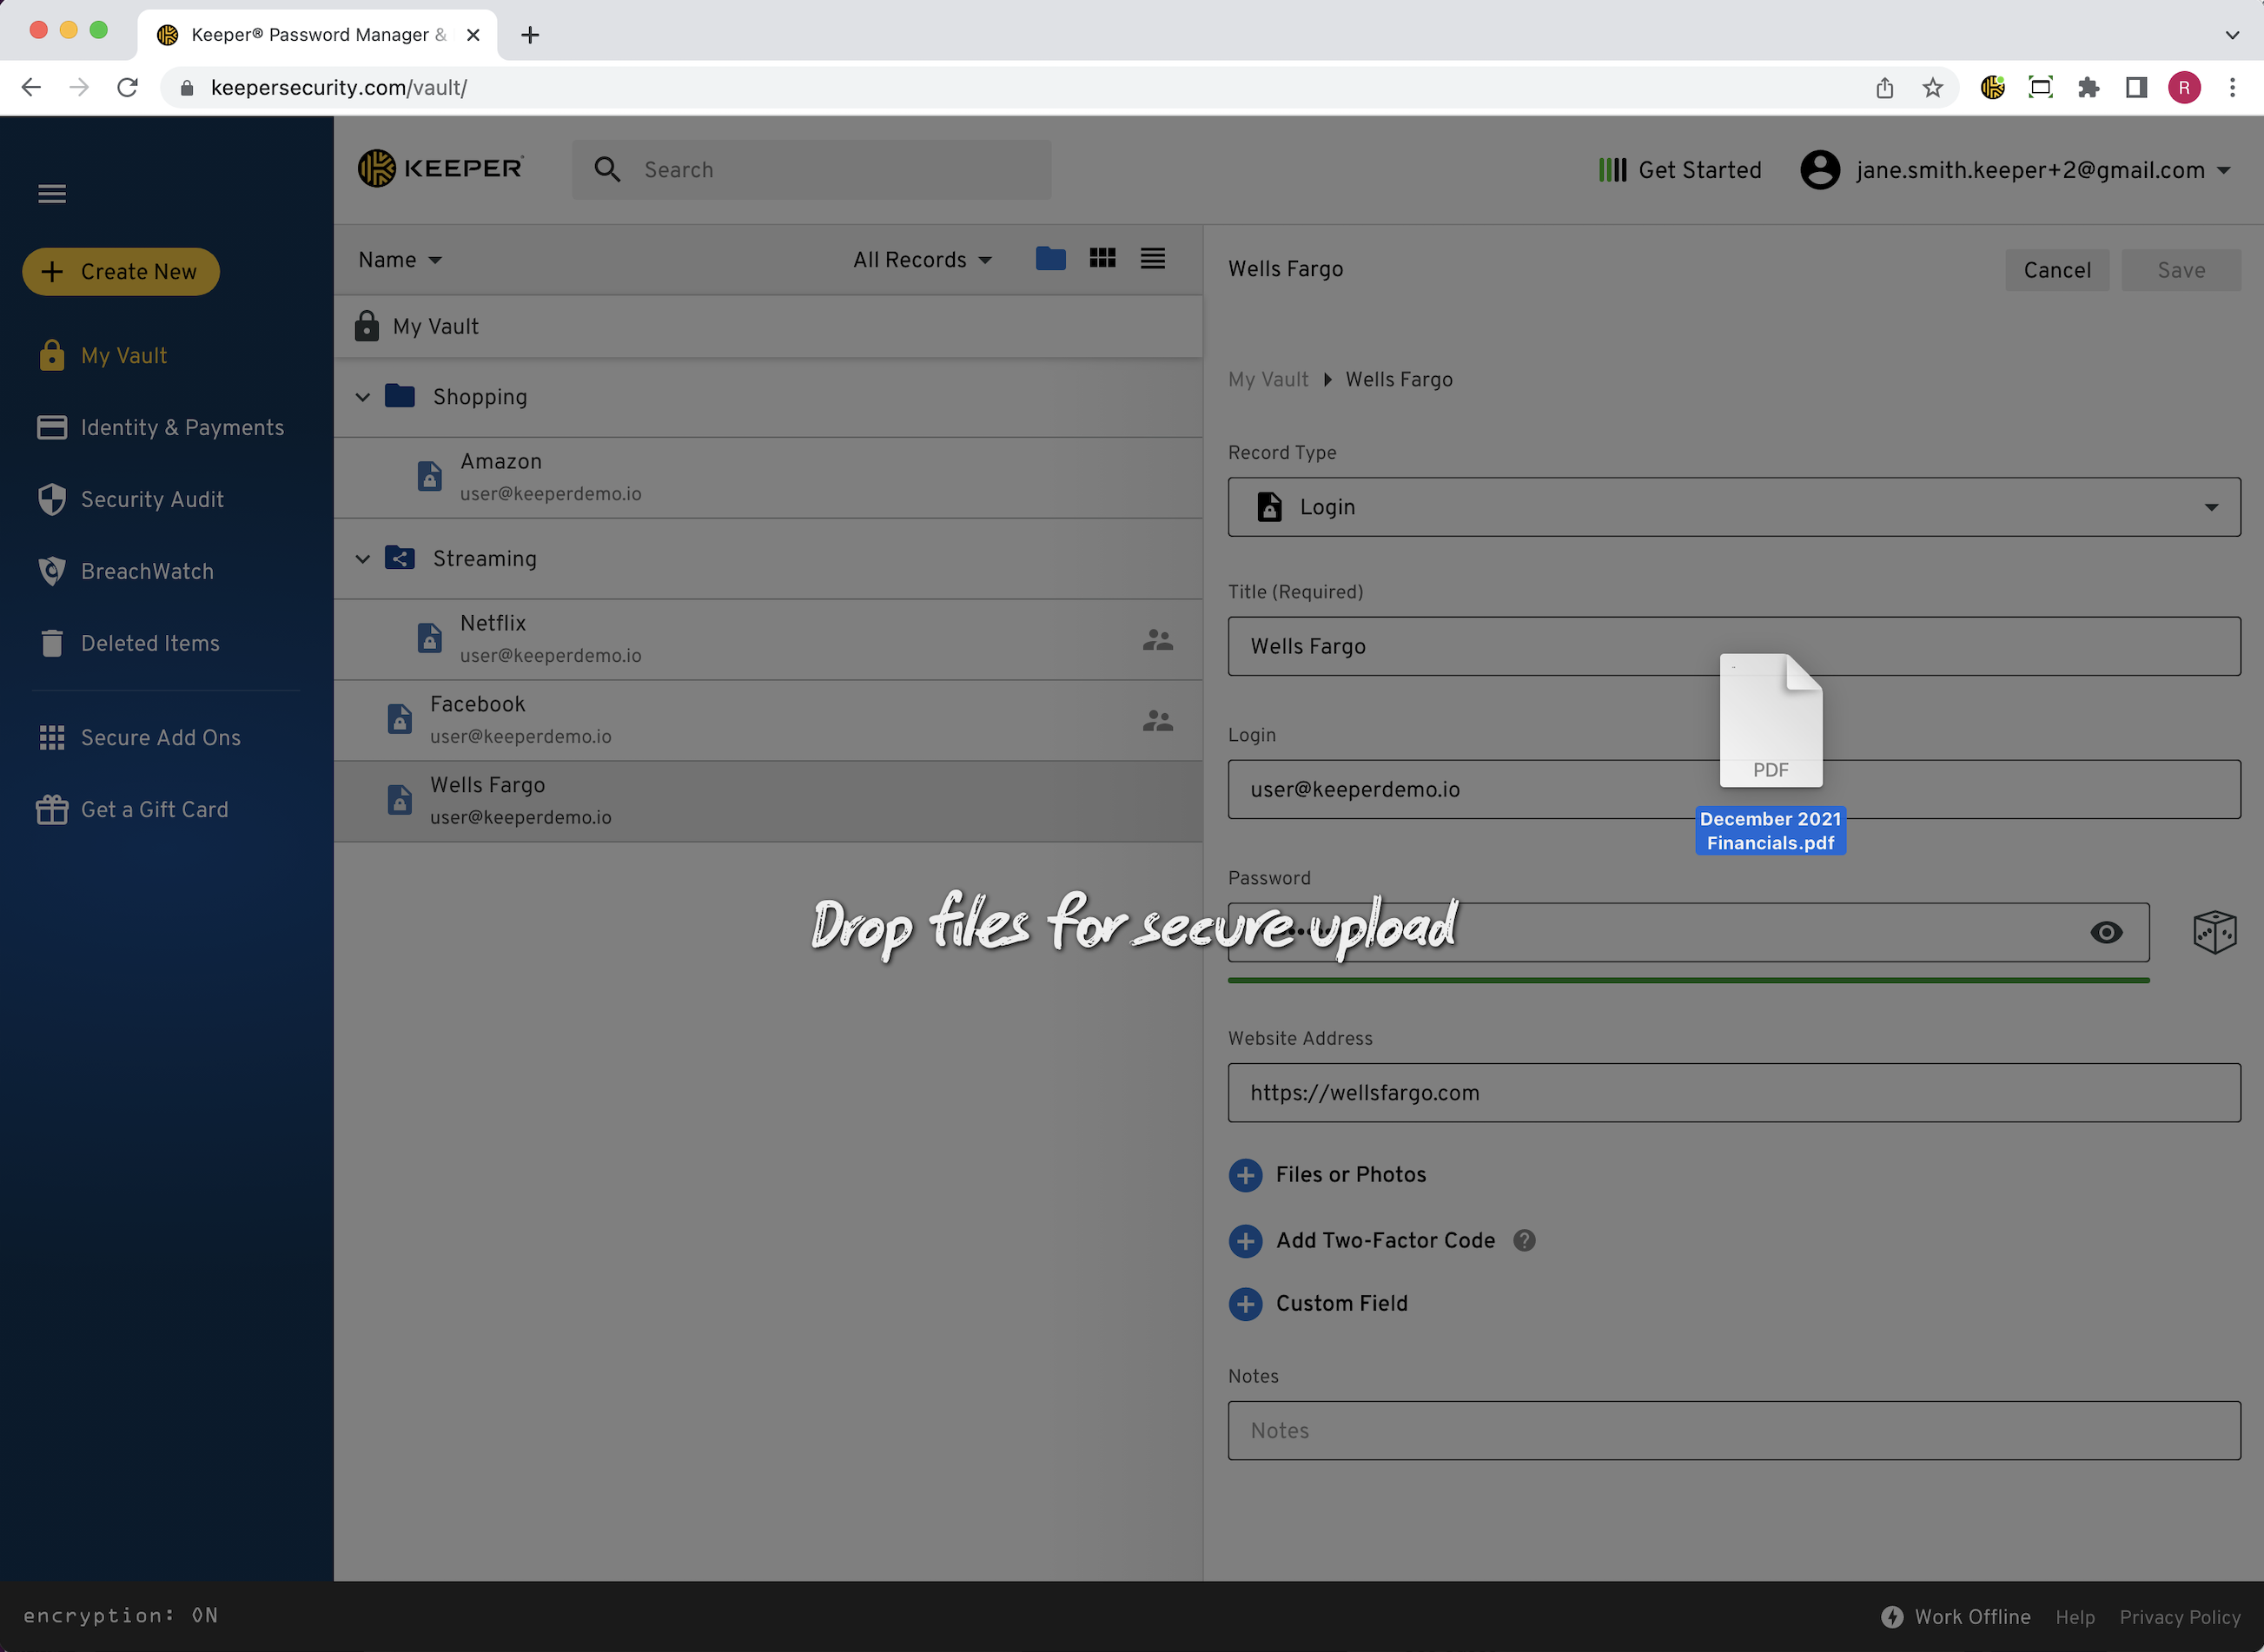Image resolution: width=2264 pixels, height=1652 pixels.
Task: Click Add Two-Factor Code
Action: (1362, 1241)
